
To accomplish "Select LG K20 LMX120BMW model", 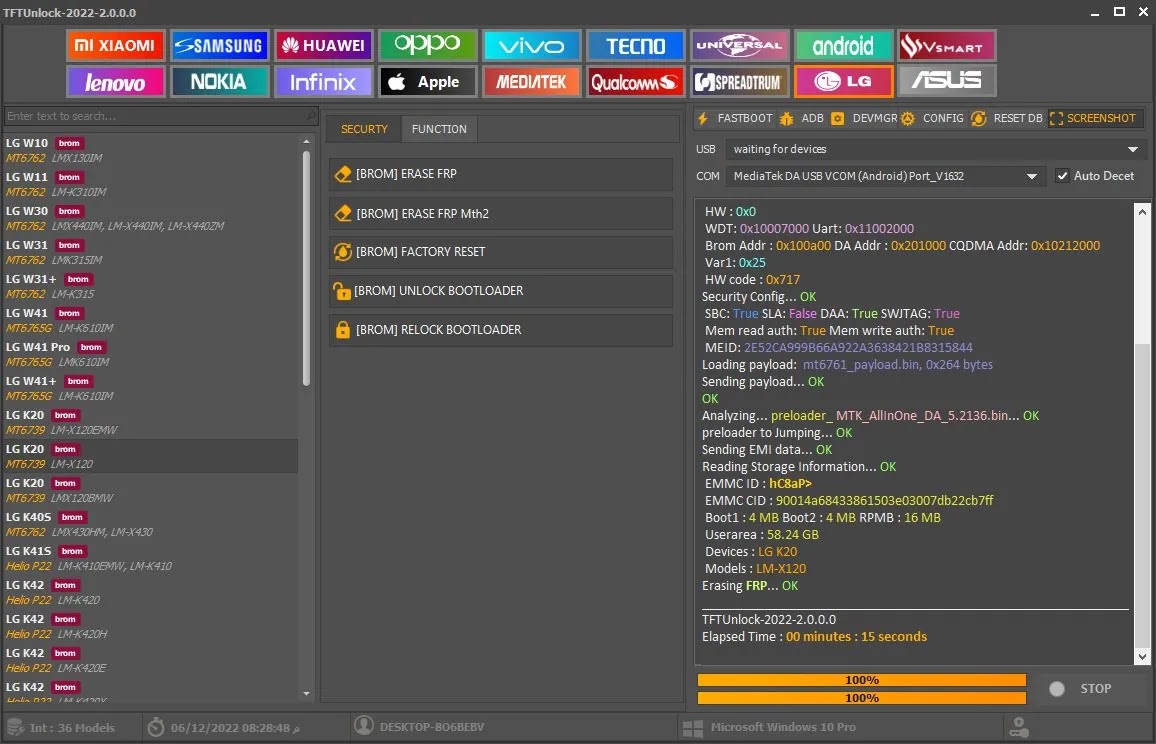I will (x=150, y=490).
